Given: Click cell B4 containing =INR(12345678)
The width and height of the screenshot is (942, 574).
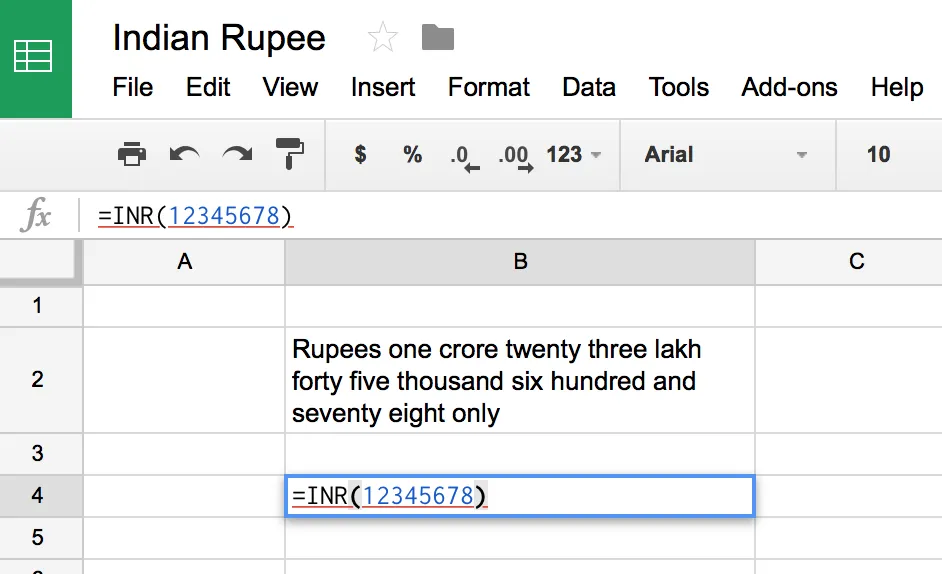Looking at the screenshot, I should [x=520, y=496].
